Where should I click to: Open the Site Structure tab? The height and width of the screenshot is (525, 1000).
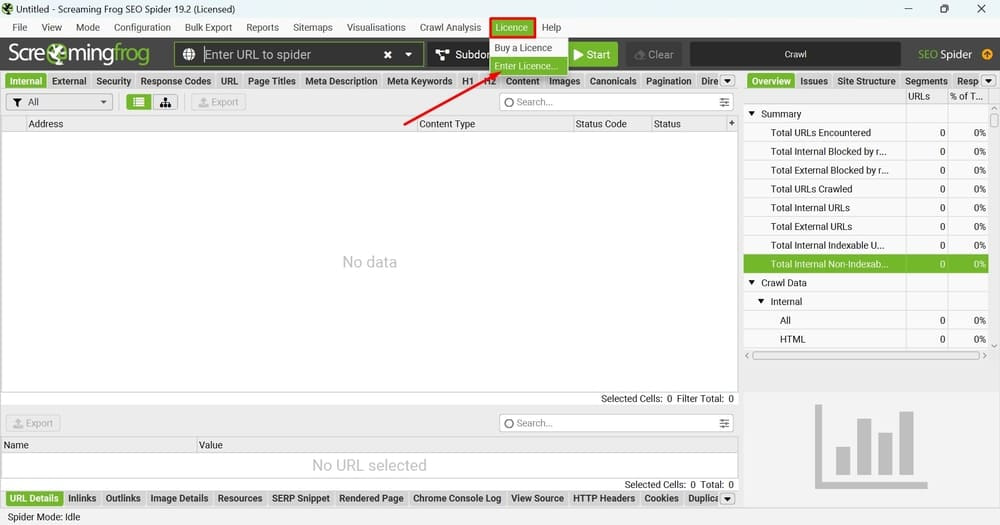866,81
